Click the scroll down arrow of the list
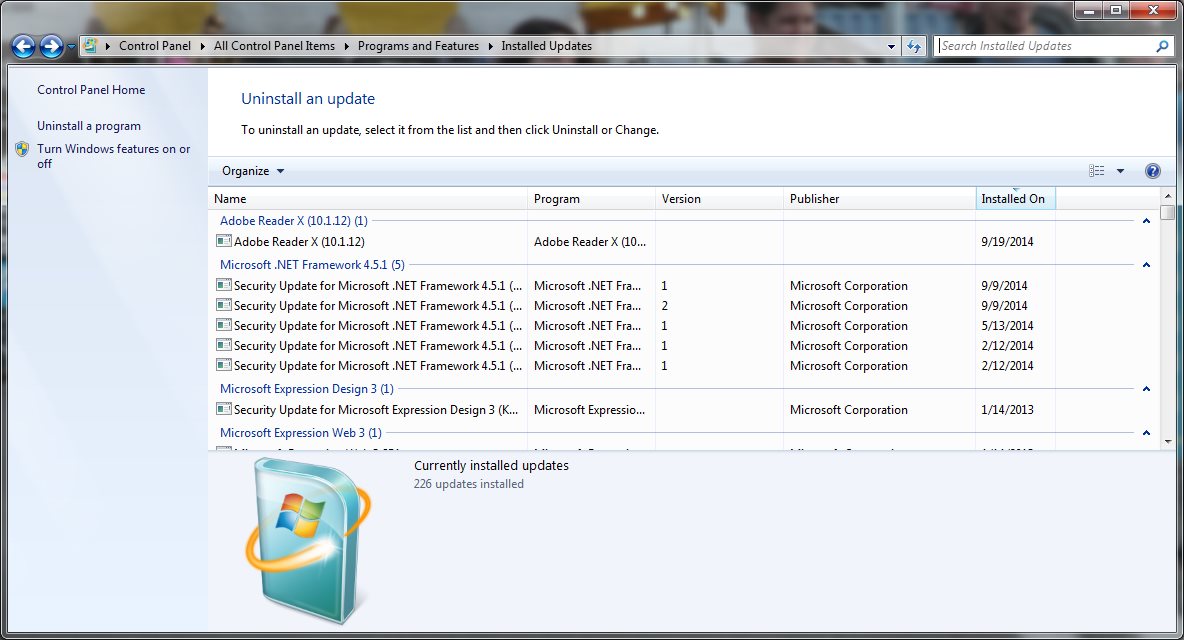This screenshot has height=640, width=1184. [x=1168, y=442]
